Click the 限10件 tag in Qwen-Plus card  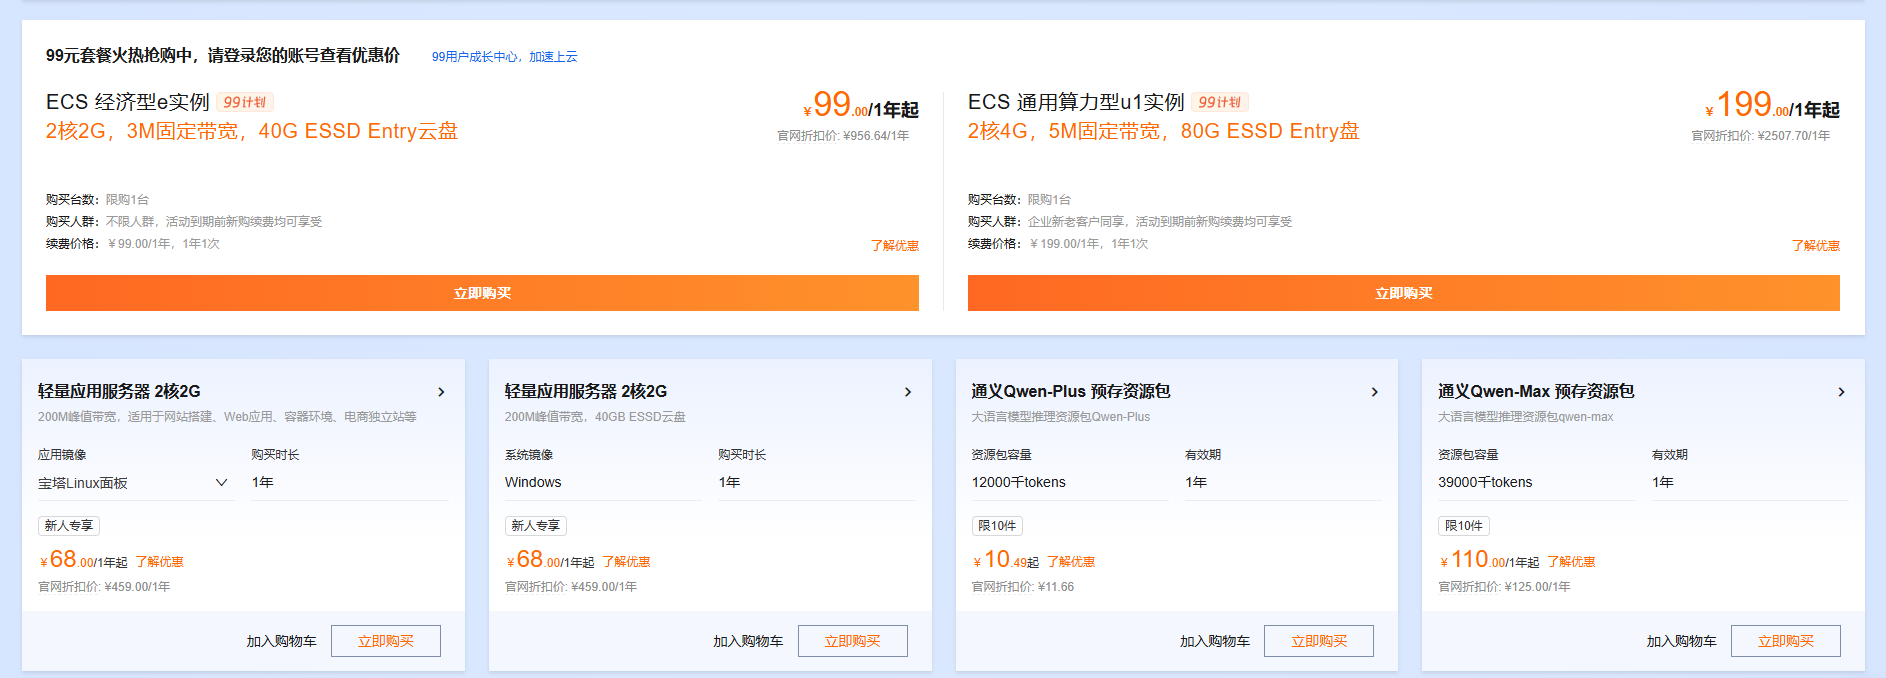click(x=997, y=526)
